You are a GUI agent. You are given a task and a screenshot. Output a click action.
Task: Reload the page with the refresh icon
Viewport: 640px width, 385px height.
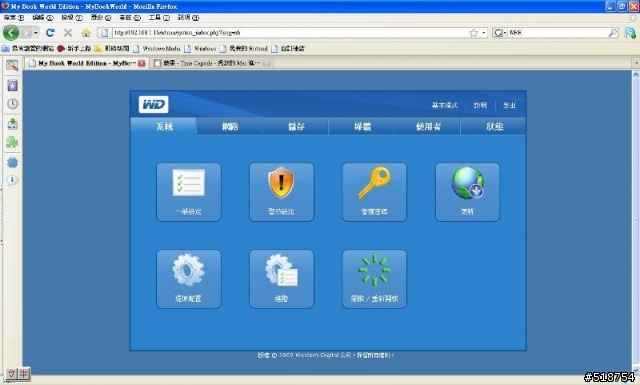[50, 33]
